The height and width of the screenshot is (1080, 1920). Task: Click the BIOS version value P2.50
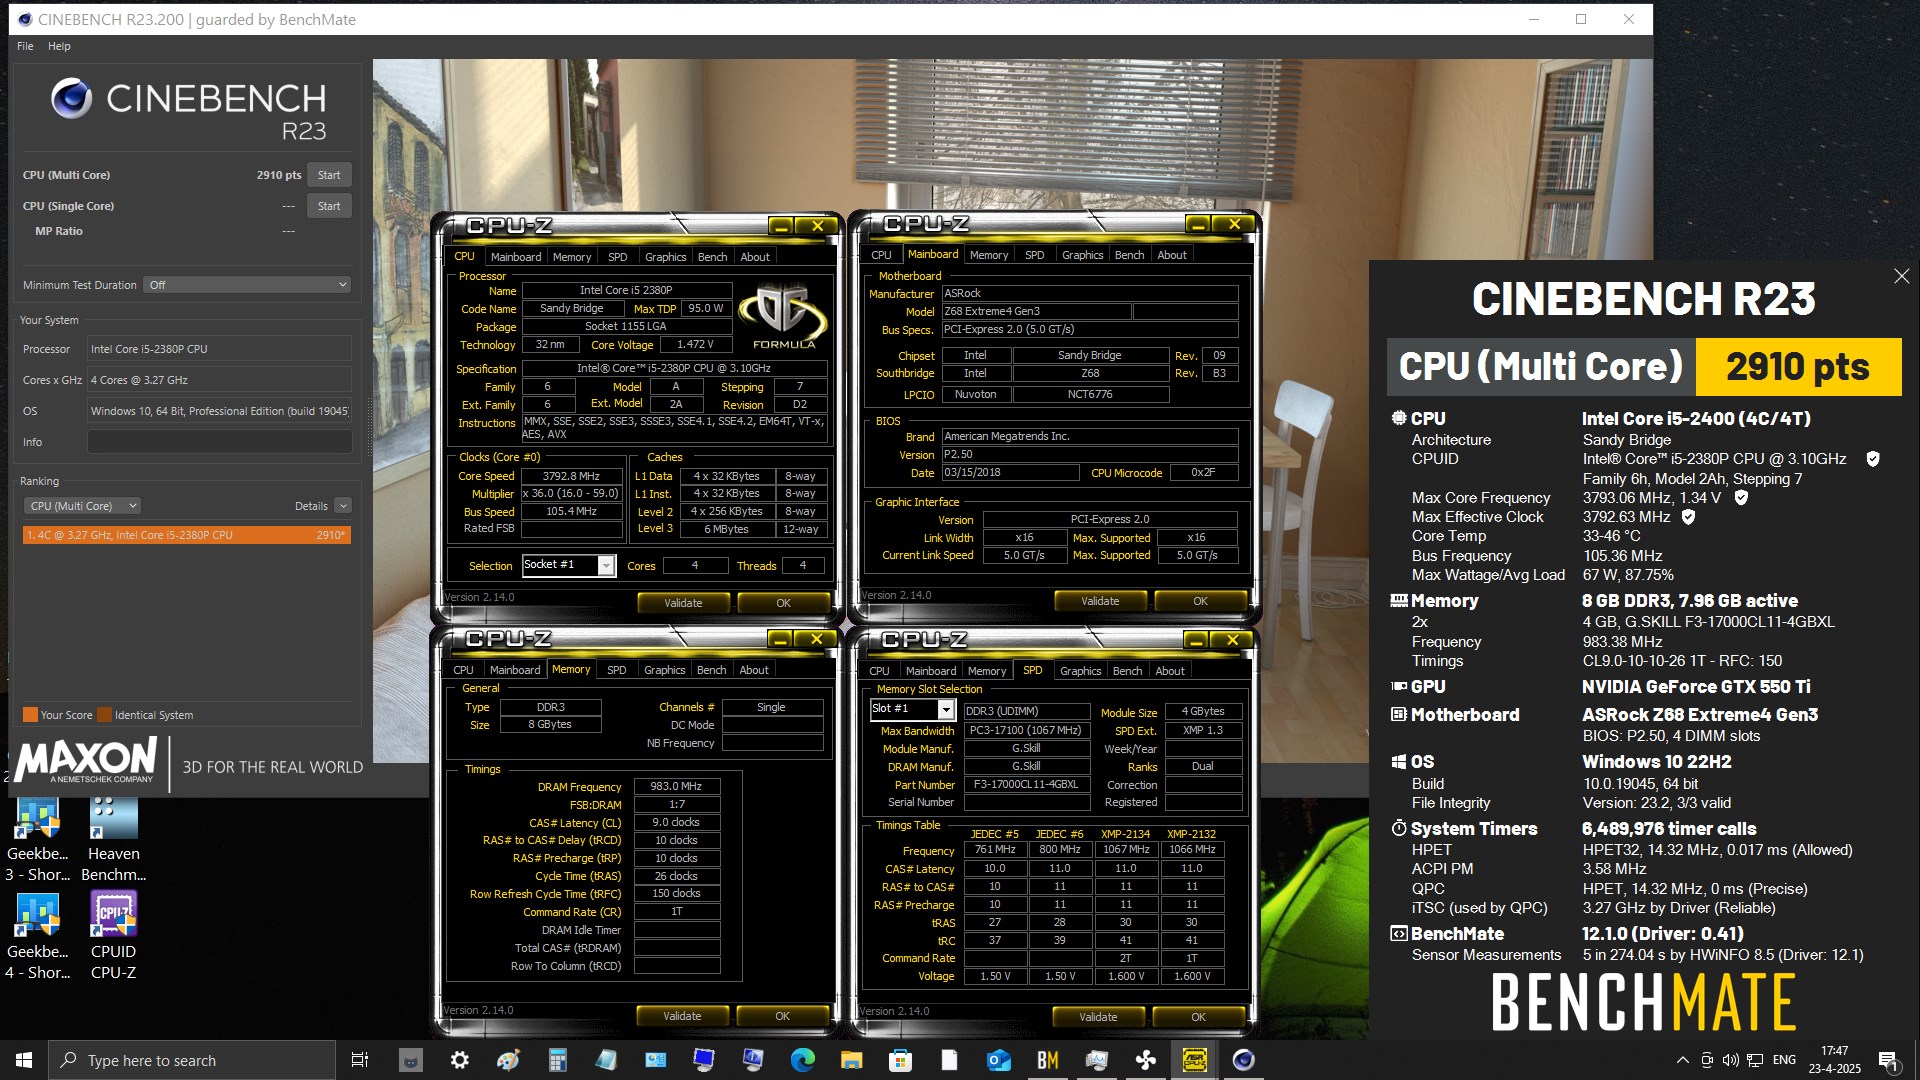click(x=1090, y=454)
